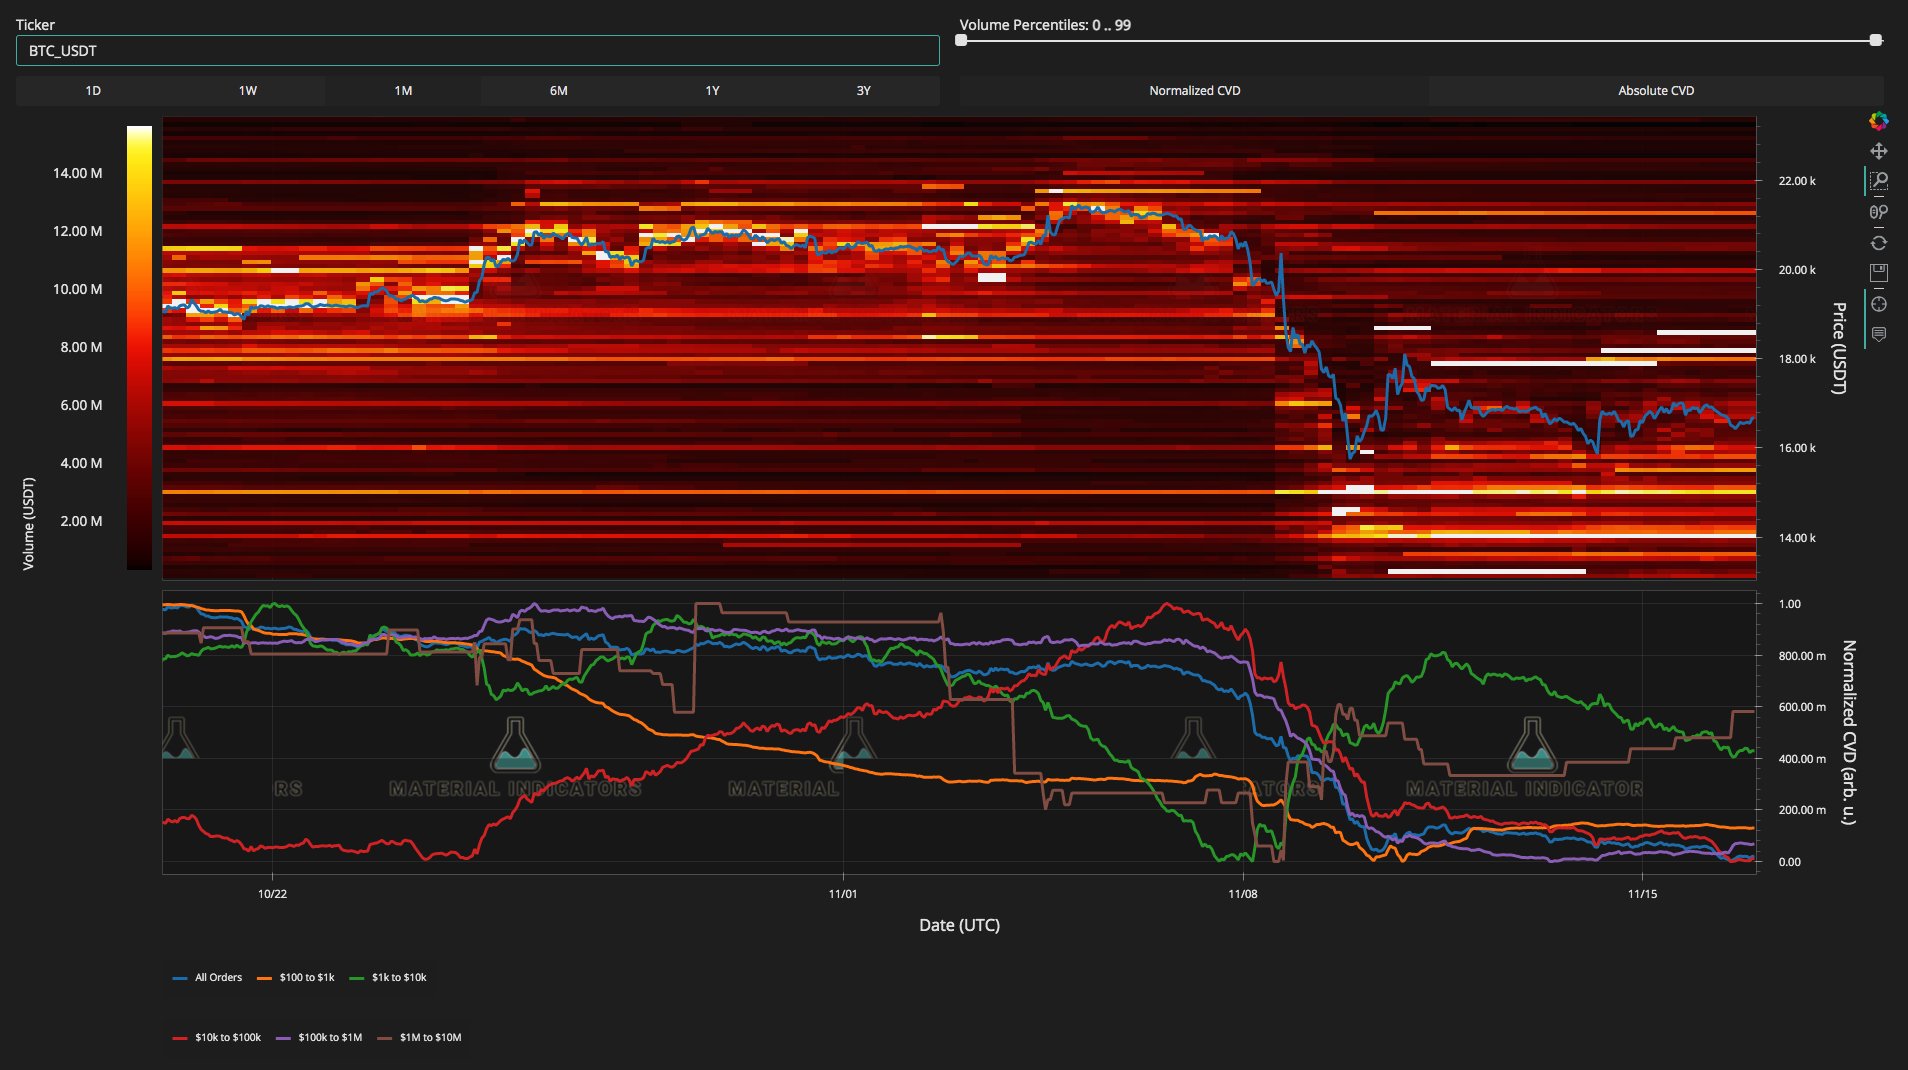Toggle the Crosshair tool
1908x1070 pixels.
click(x=1878, y=304)
